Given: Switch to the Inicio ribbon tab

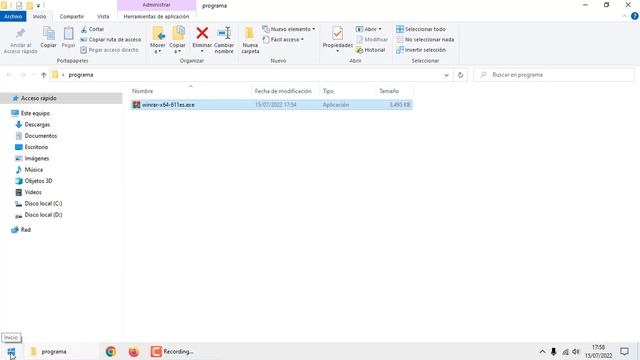Looking at the screenshot, I should [40, 16].
